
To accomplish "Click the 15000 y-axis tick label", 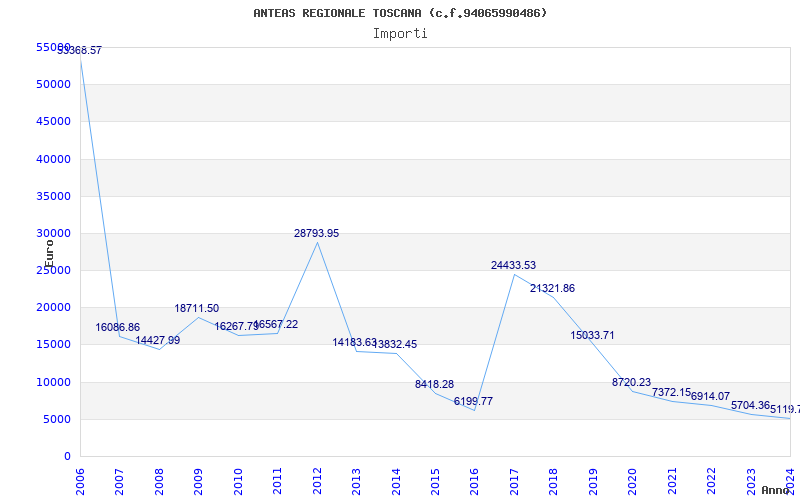I will [54, 344].
